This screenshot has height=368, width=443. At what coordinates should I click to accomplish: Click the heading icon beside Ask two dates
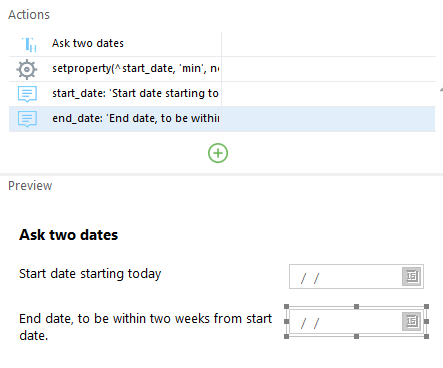point(29,44)
